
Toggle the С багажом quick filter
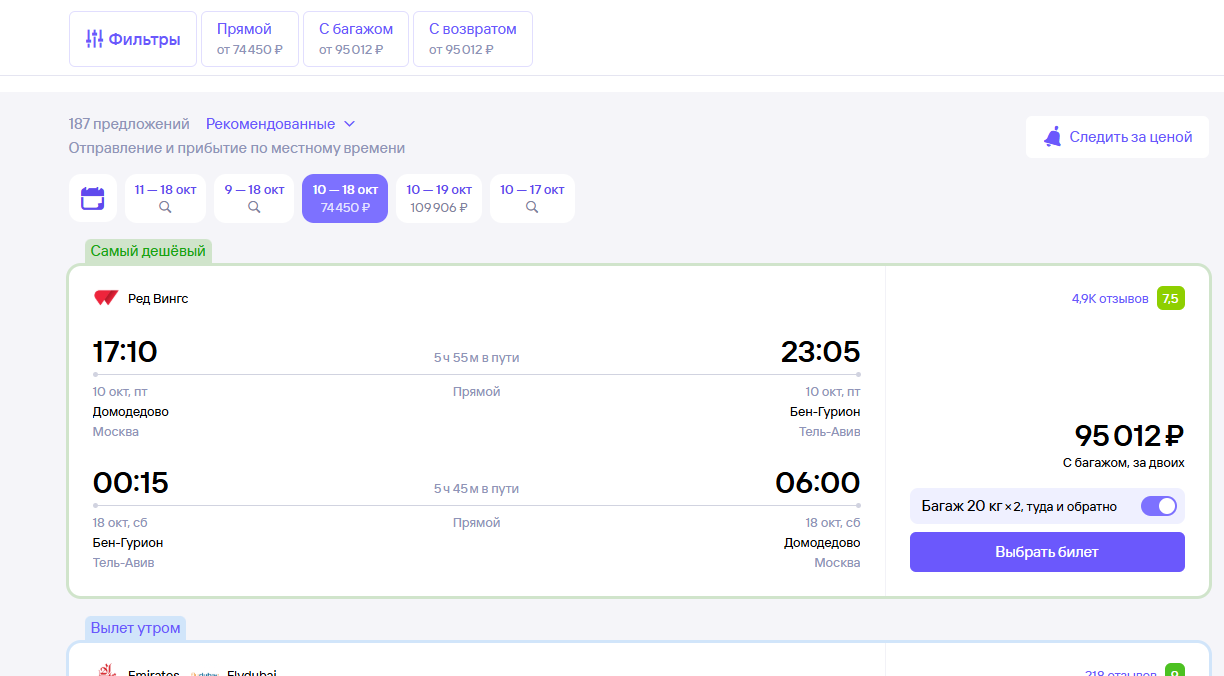point(356,39)
